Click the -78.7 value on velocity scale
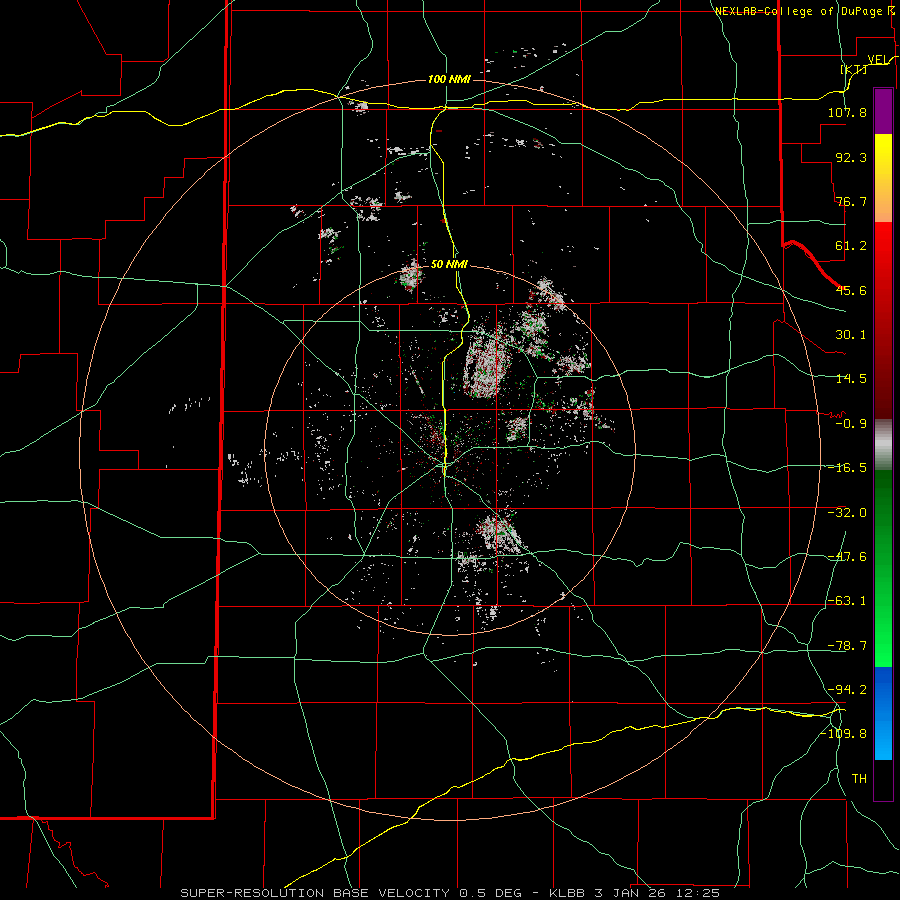The image size is (900, 900). pos(847,646)
